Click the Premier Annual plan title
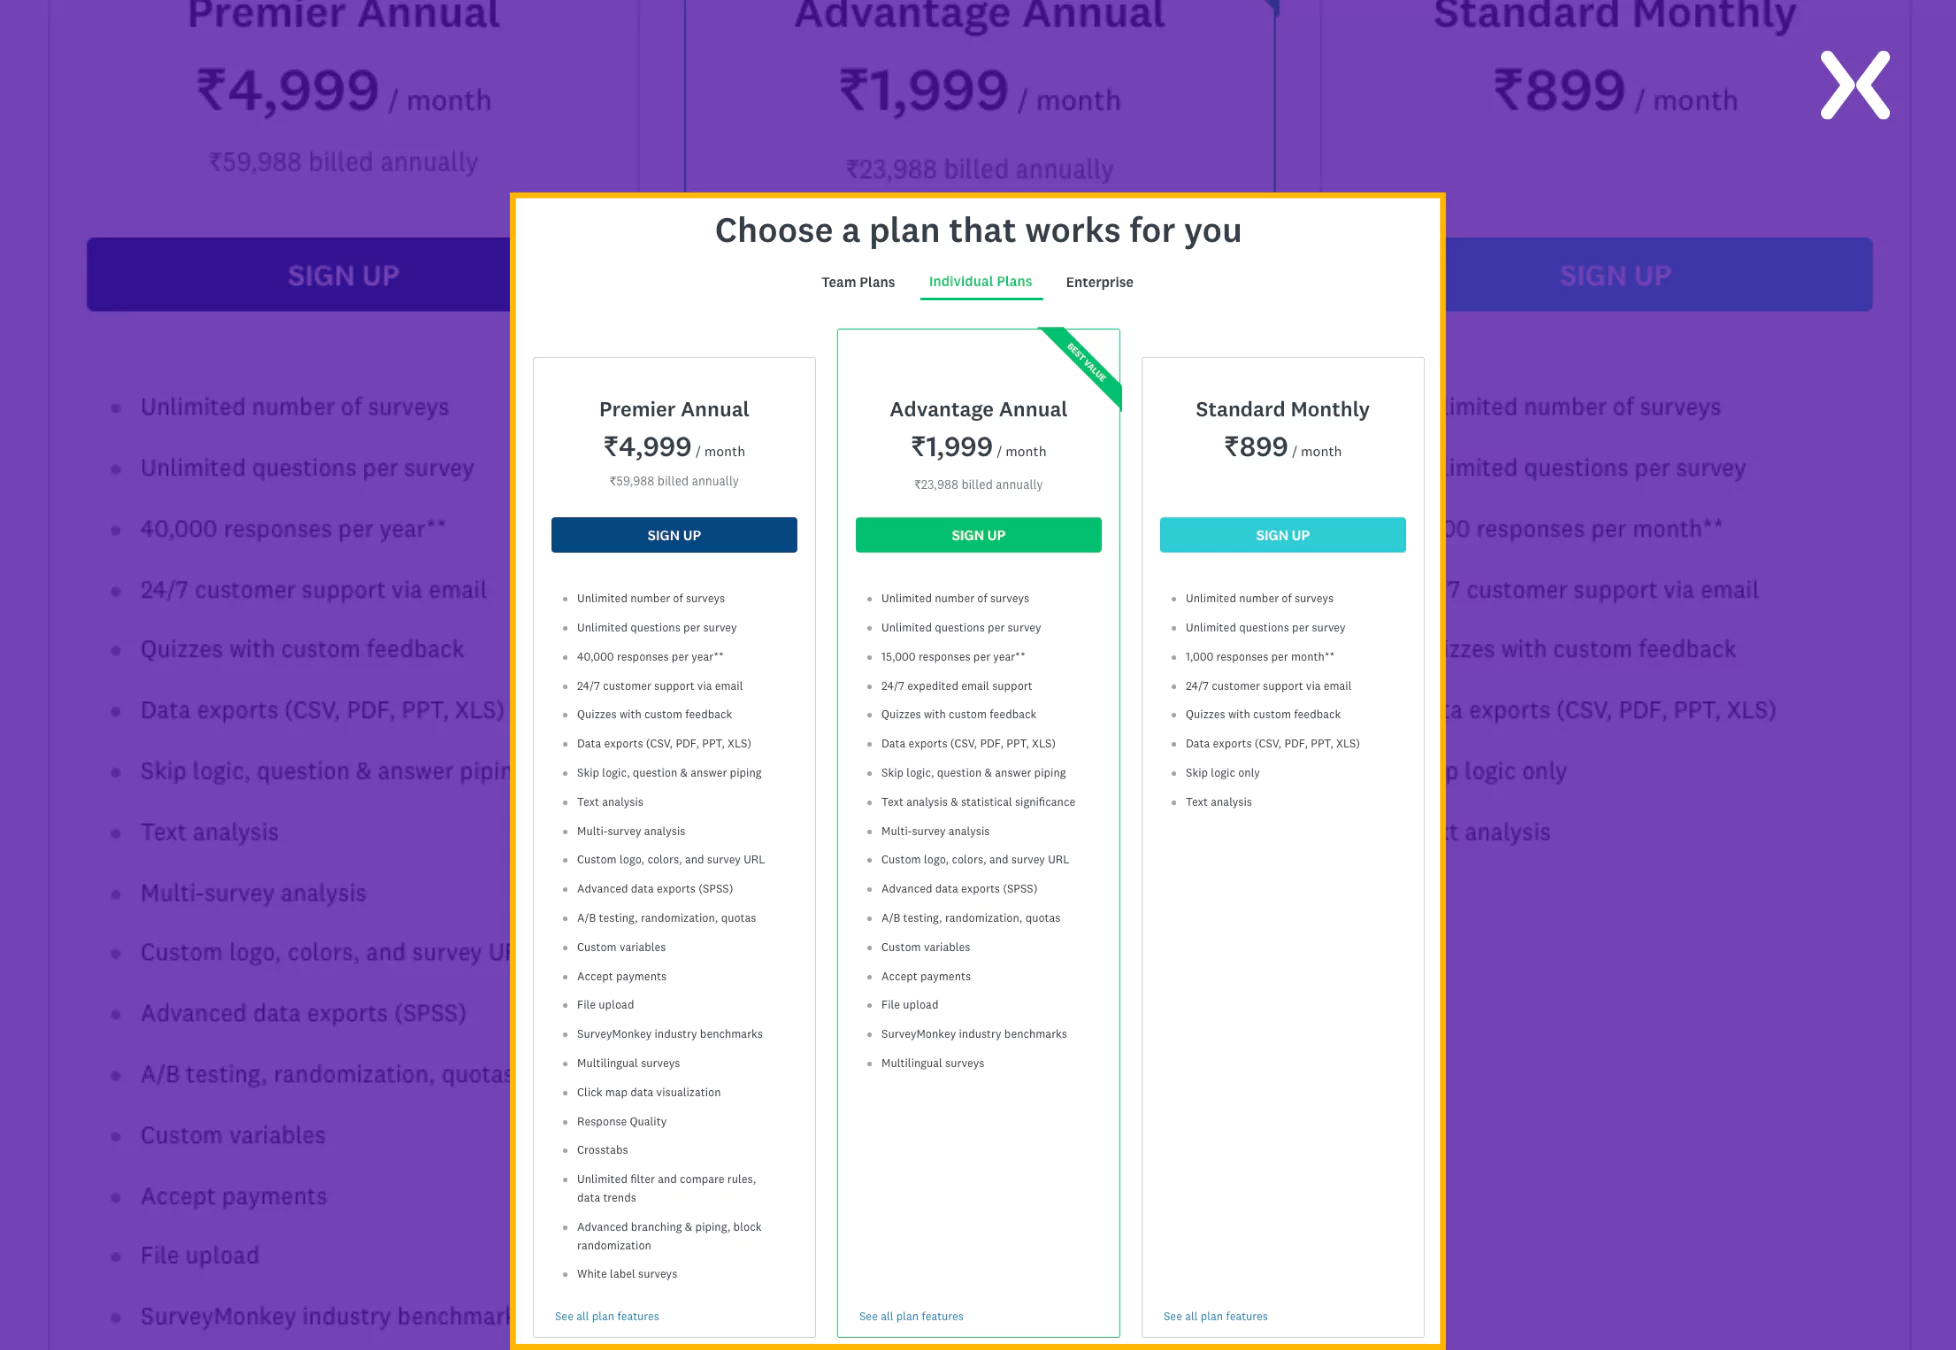This screenshot has width=1956, height=1350. pyautogui.click(x=674, y=409)
